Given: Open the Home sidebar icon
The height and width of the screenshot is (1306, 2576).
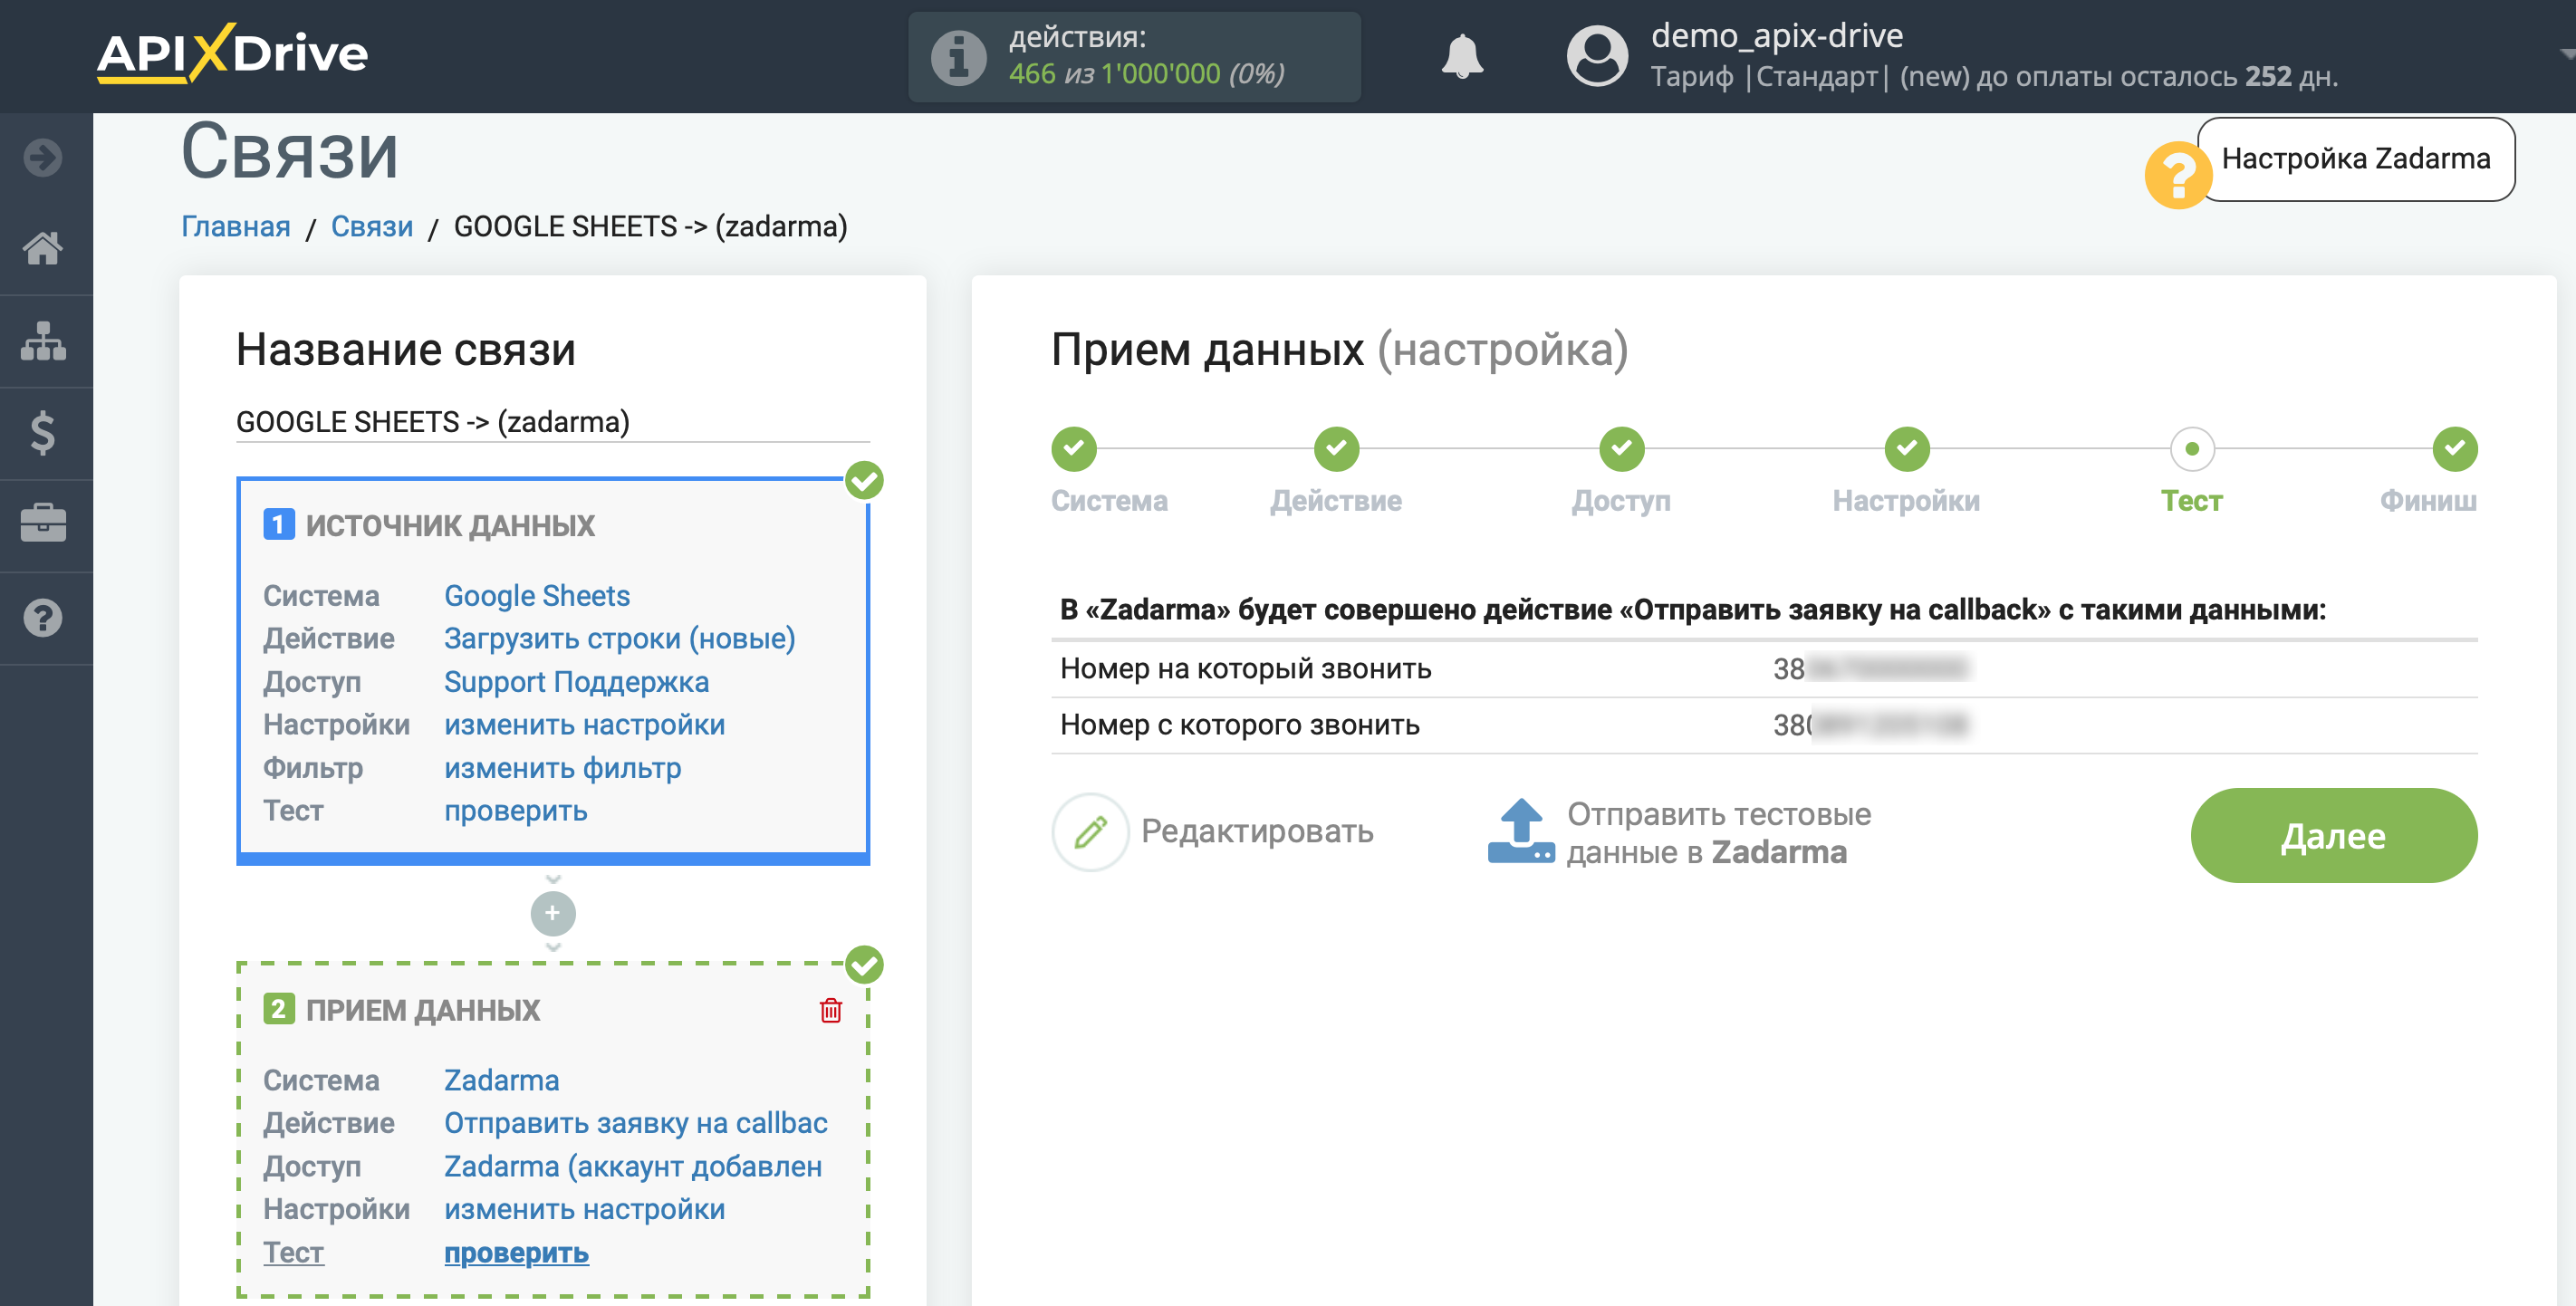Looking at the screenshot, I should (x=43, y=248).
